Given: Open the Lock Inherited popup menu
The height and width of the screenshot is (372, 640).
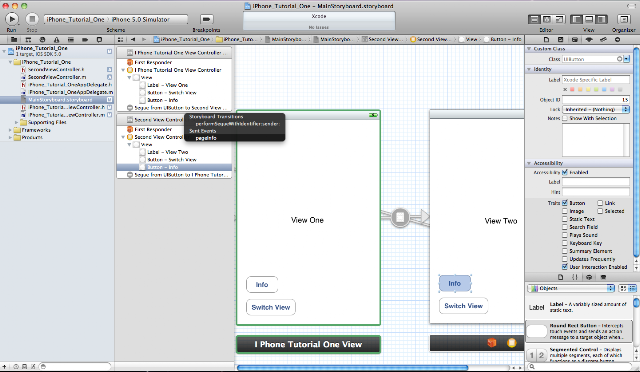Looking at the screenshot, I should [x=596, y=109].
